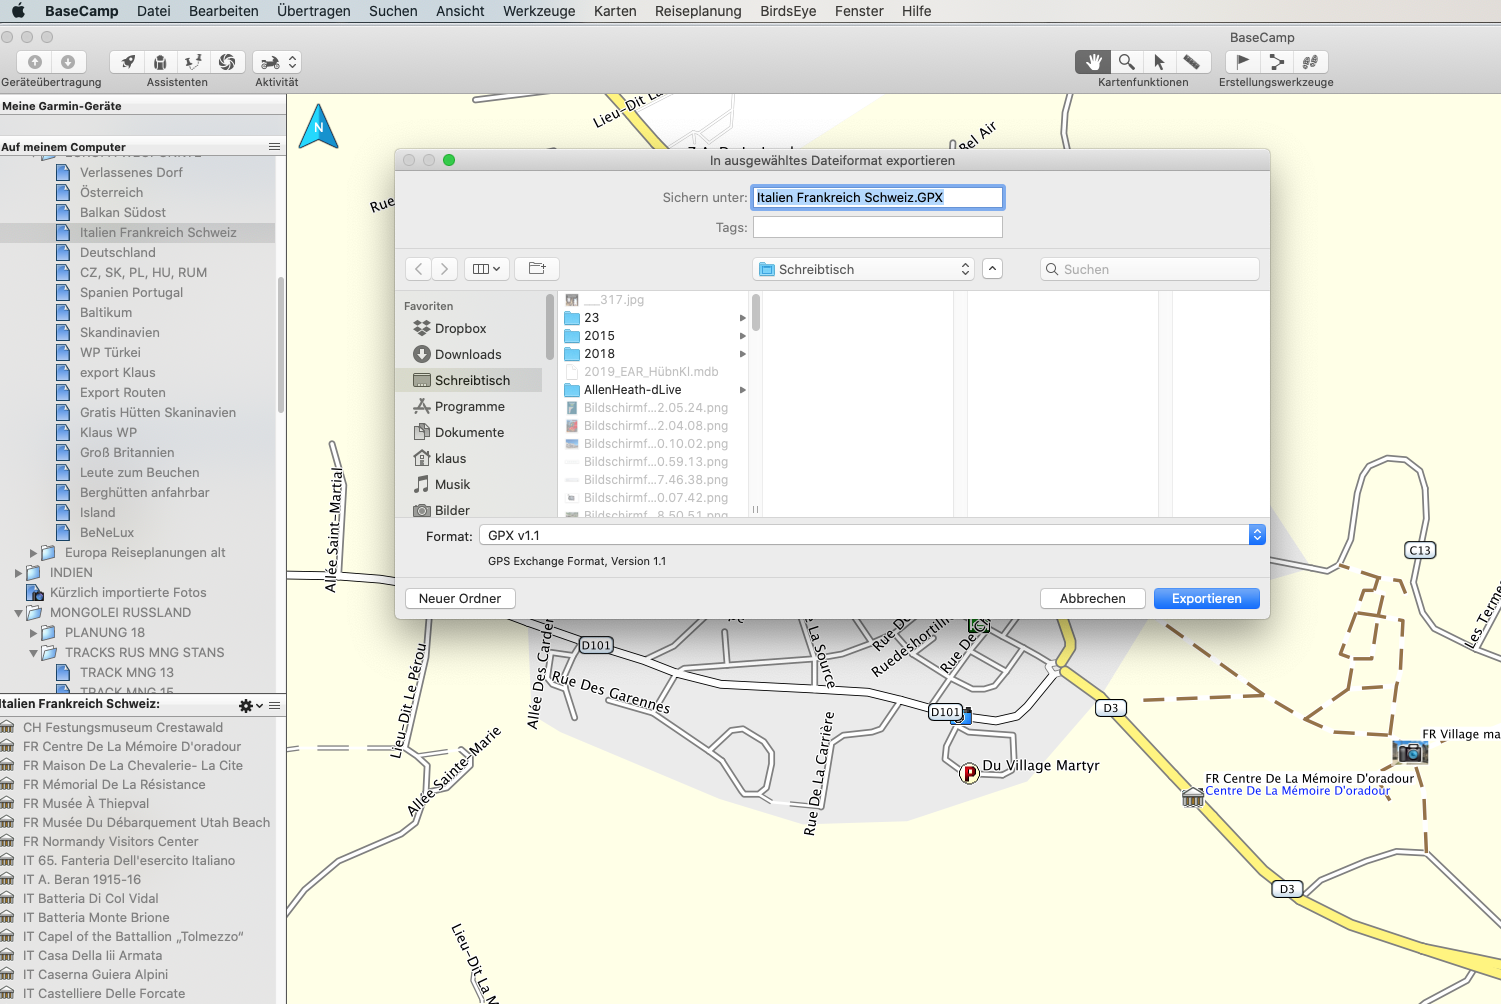The width and height of the screenshot is (1501, 1004).
Task: Expand the PLANUNG 18 folder
Action: pyautogui.click(x=34, y=633)
